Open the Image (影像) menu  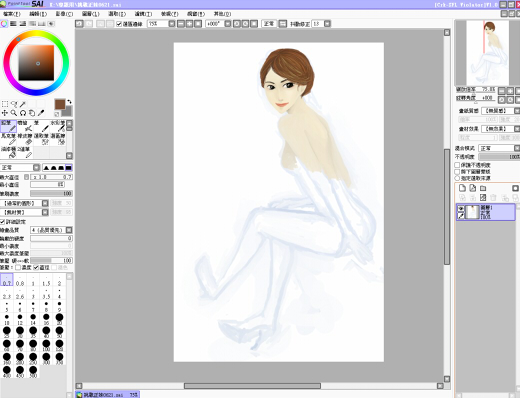point(64,14)
